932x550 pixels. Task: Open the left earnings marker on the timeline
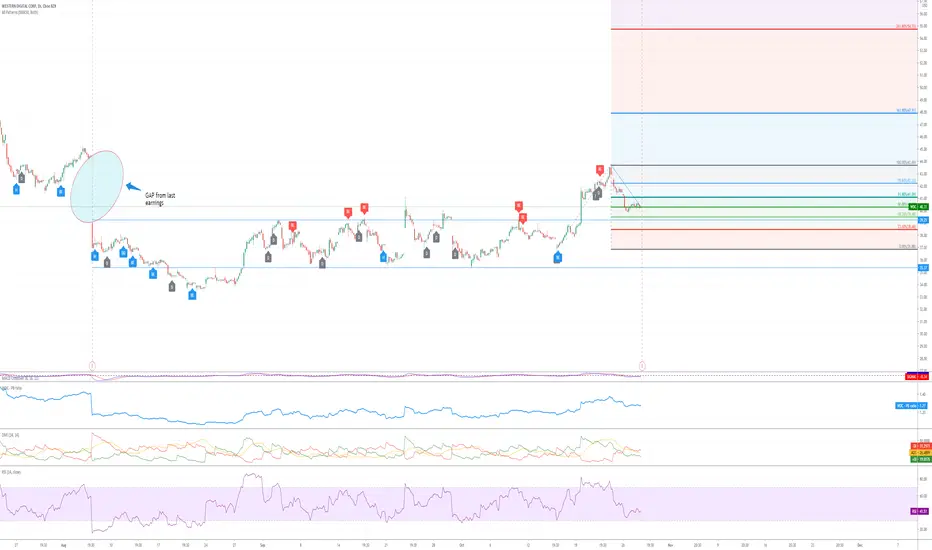(92, 366)
